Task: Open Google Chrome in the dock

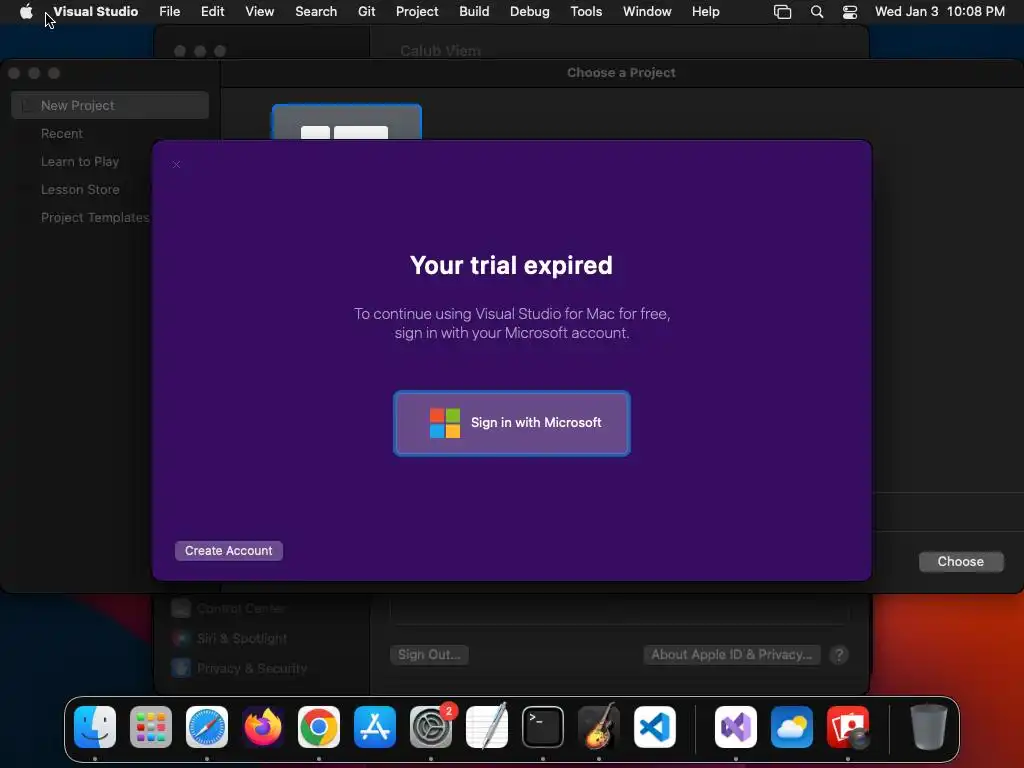Action: (x=319, y=727)
